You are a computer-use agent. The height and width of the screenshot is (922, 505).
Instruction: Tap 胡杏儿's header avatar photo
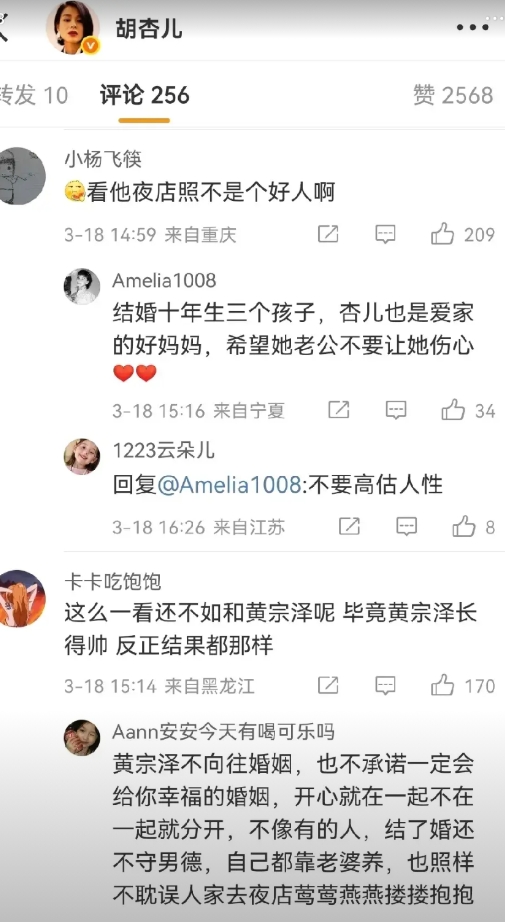tap(72, 26)
